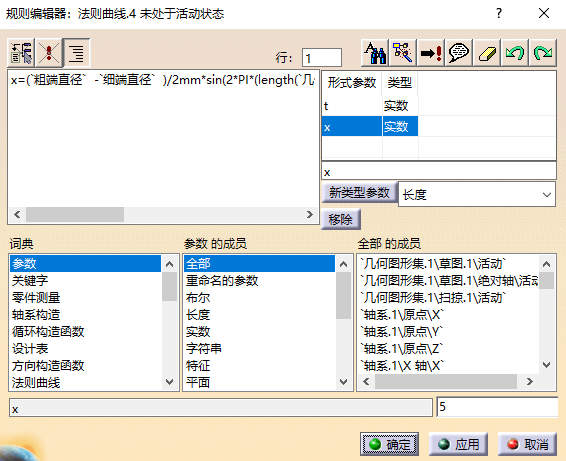Viewport: 566px width, 461px height.
Task: Click the green undo arrow icon
Action: [x=515, y=53]
